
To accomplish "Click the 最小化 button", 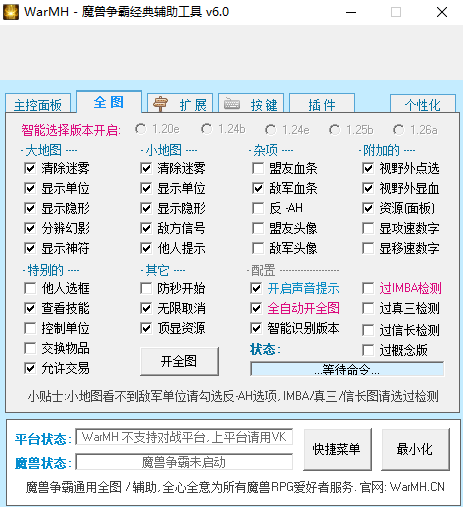I will [415, 449].
